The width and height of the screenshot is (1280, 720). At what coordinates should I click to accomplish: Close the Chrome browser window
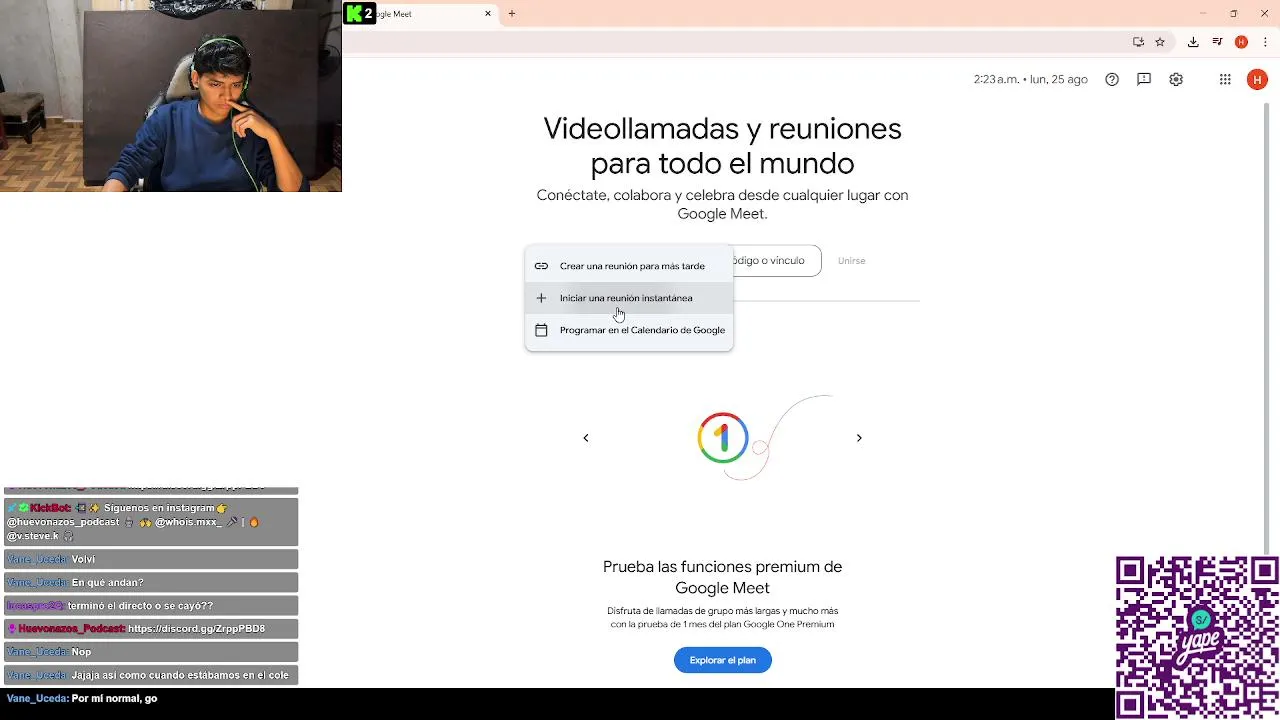click(x=1265, y=14)
